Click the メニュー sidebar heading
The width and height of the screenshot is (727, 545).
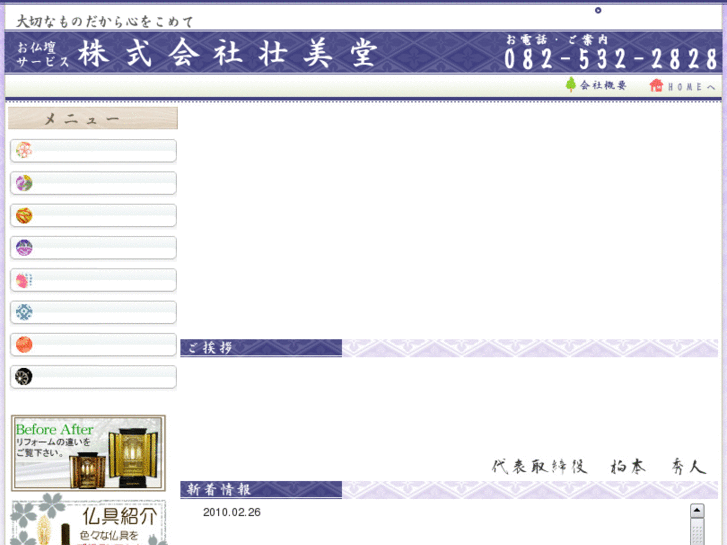[x=93, y=118]
